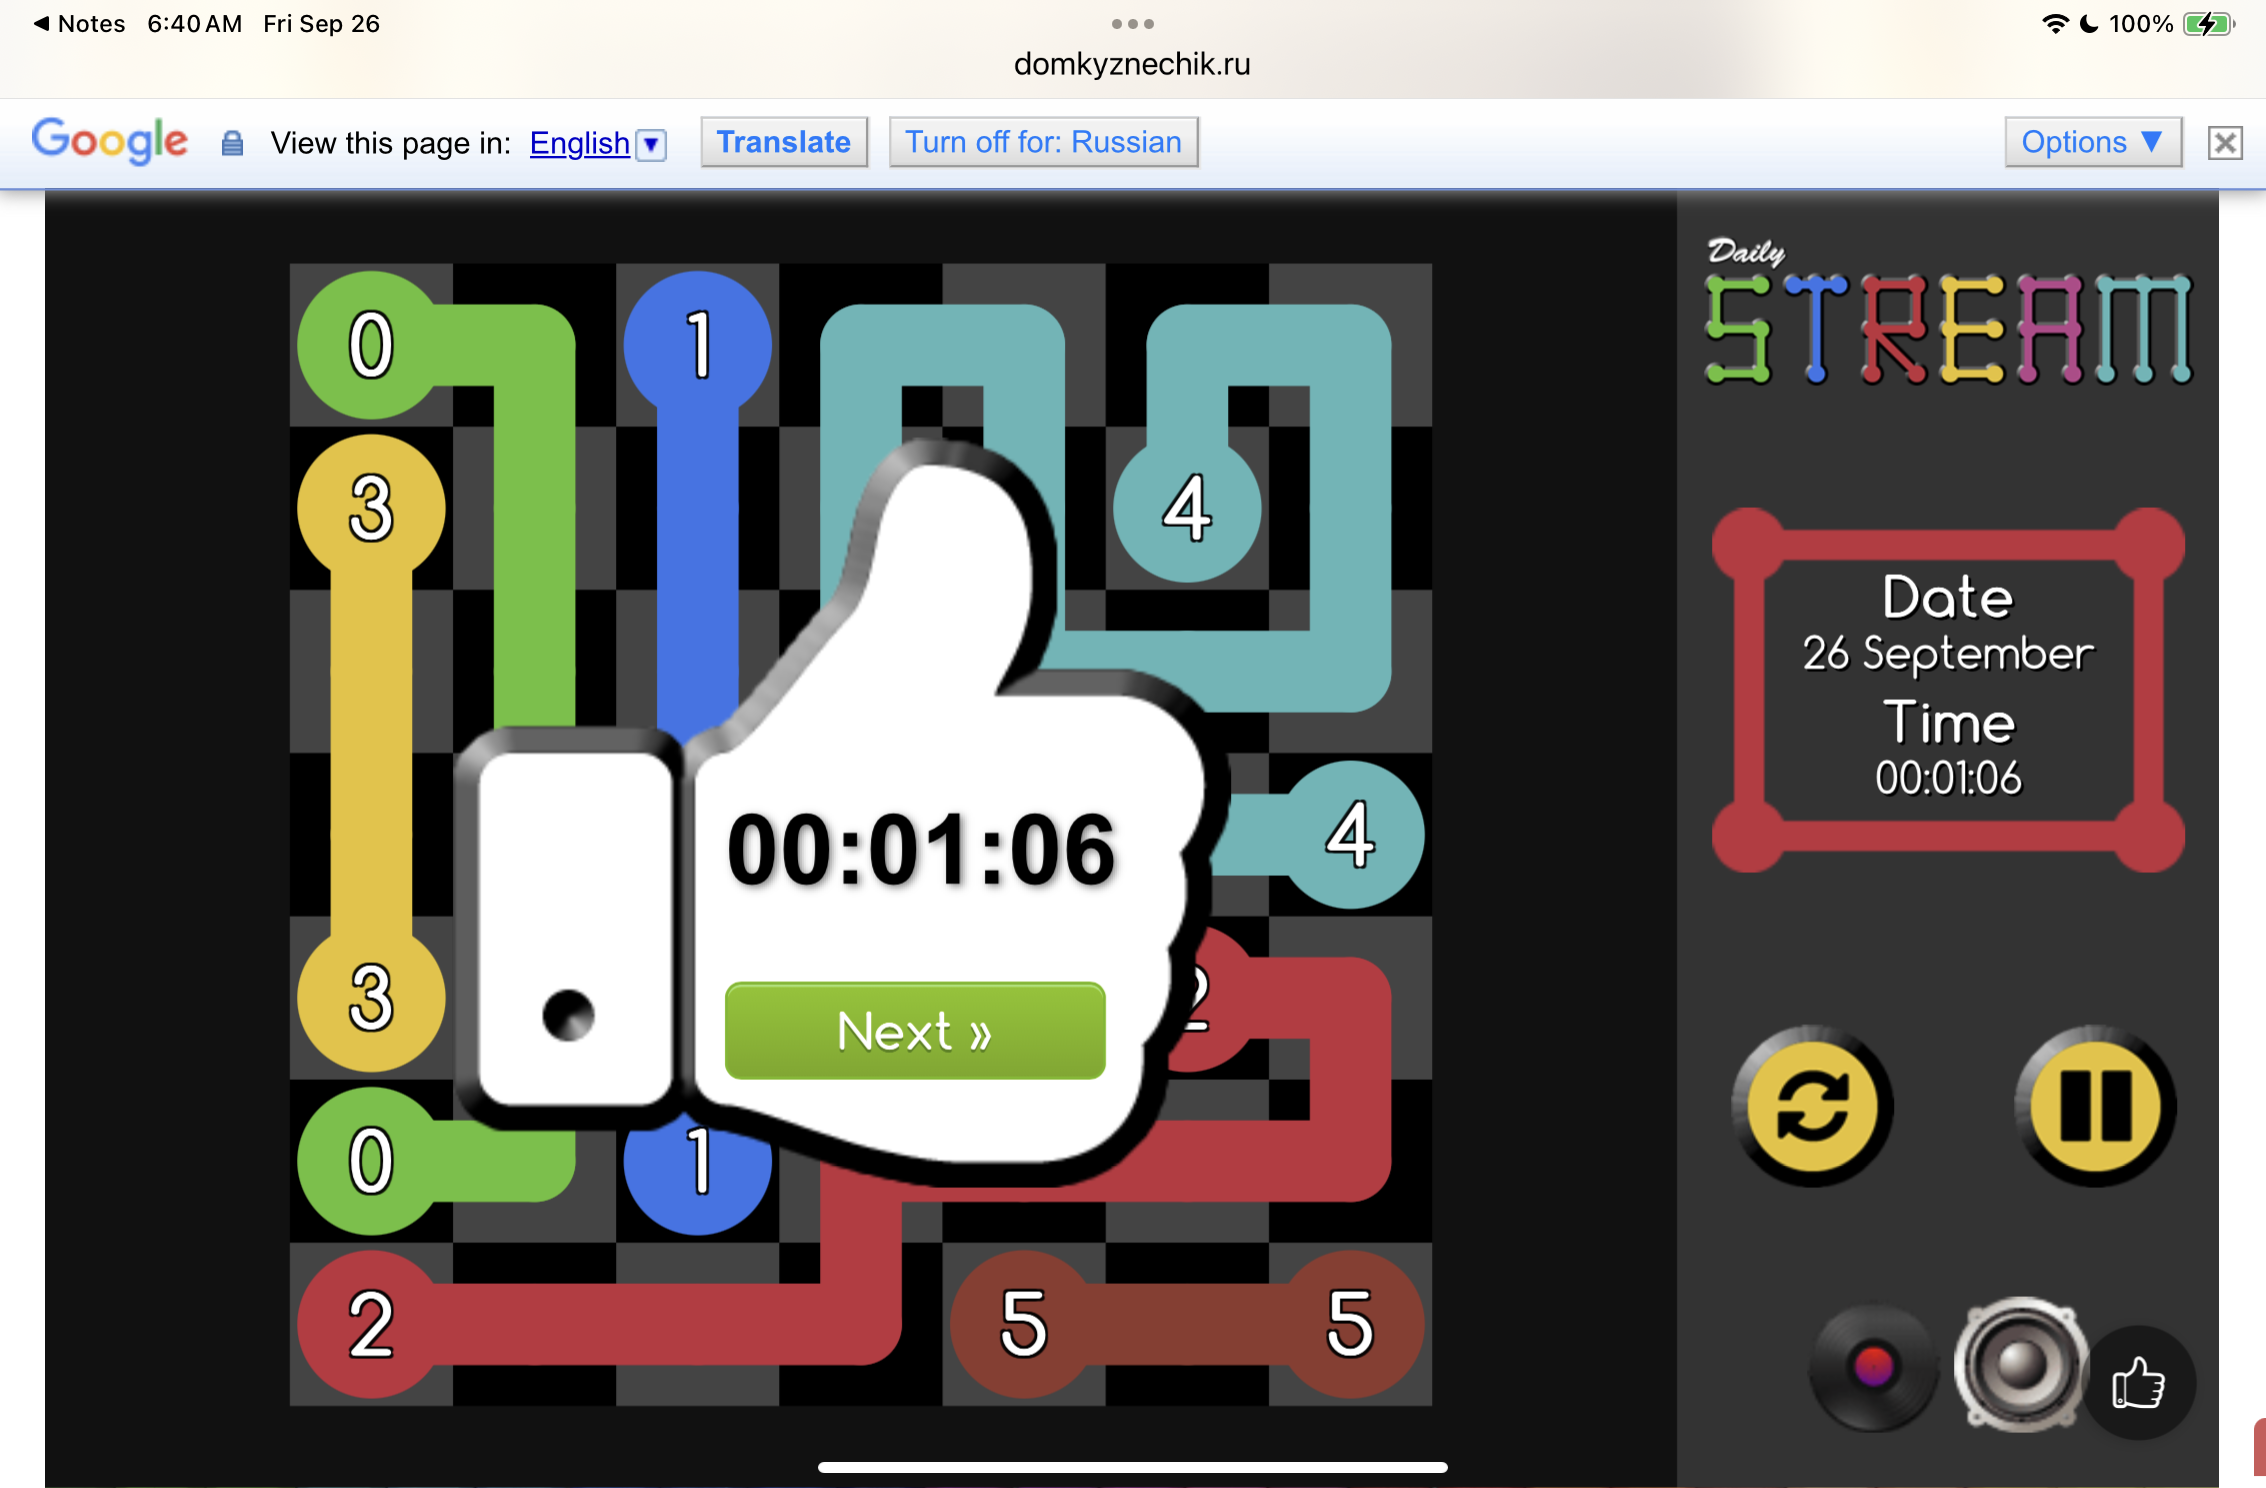
Task: Pause the game with yellow pause button
Action: click(x=2095, y=1106)
